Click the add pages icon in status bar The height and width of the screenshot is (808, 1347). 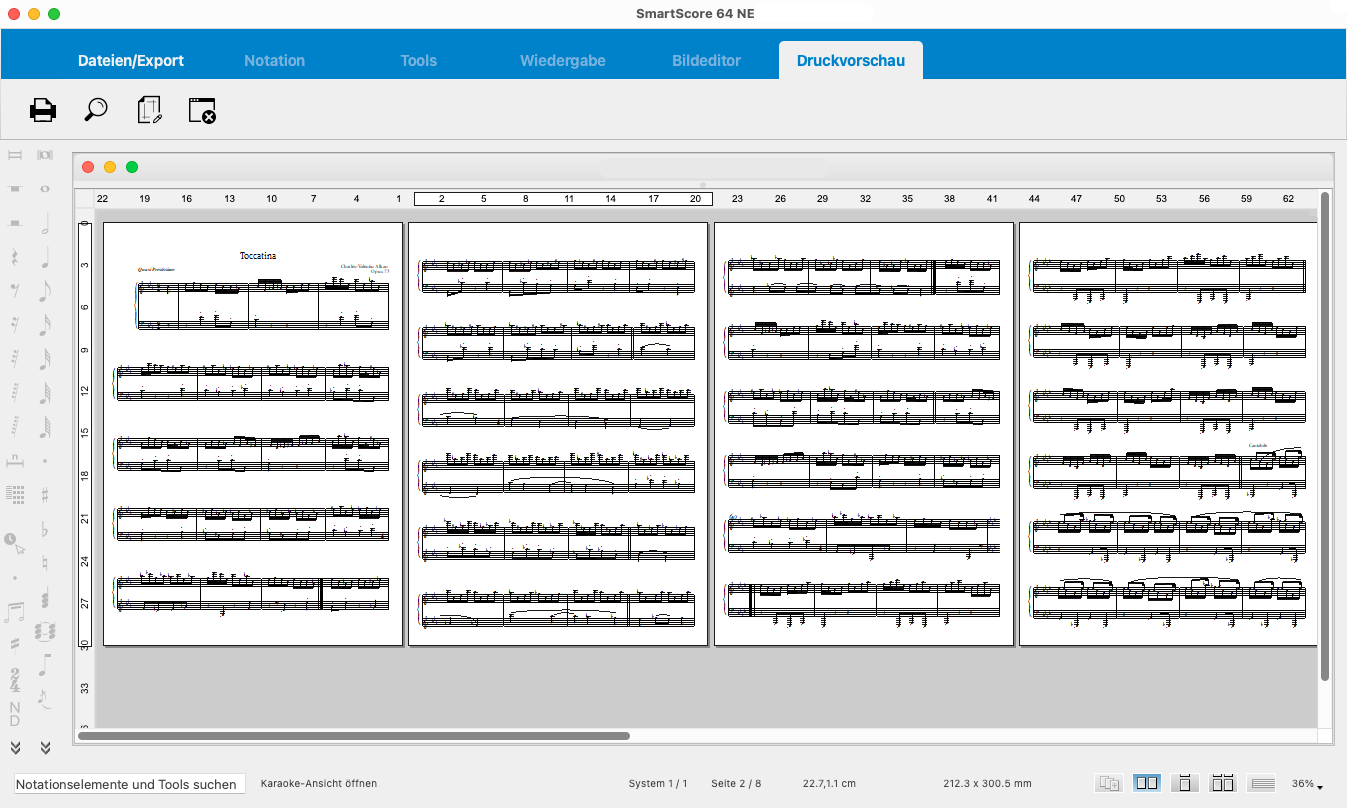[x=1108, y=783]
